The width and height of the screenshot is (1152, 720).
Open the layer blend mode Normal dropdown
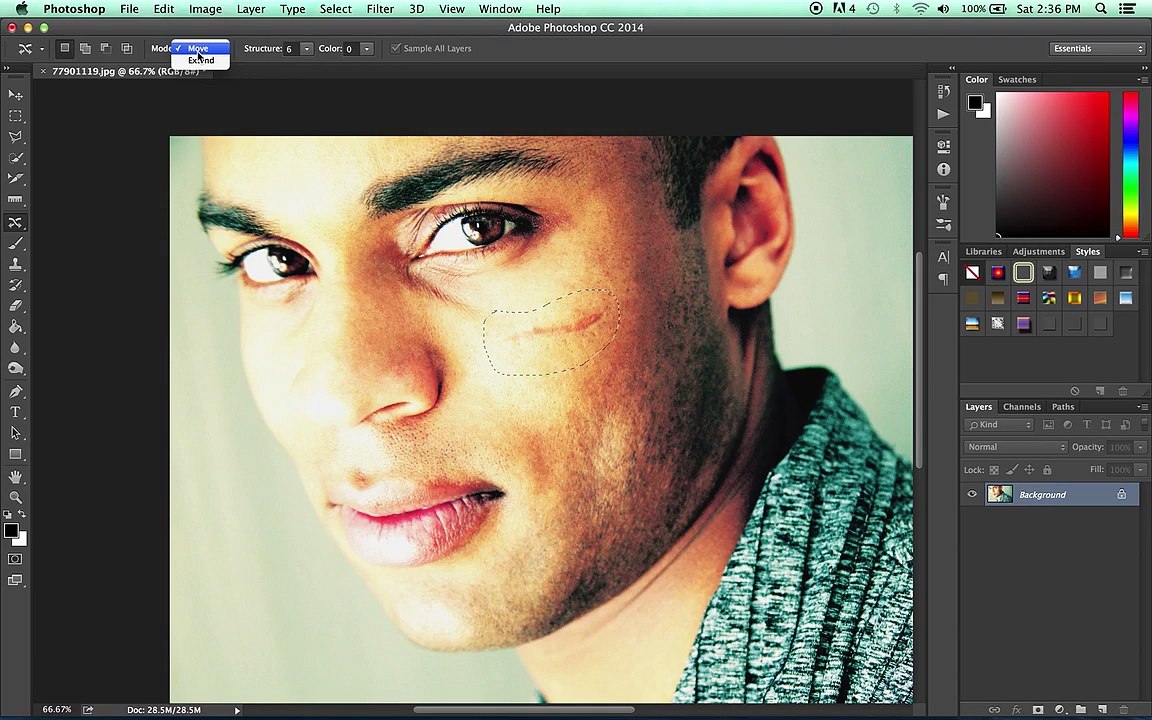pyautogui.click(x=1015, y=447)
